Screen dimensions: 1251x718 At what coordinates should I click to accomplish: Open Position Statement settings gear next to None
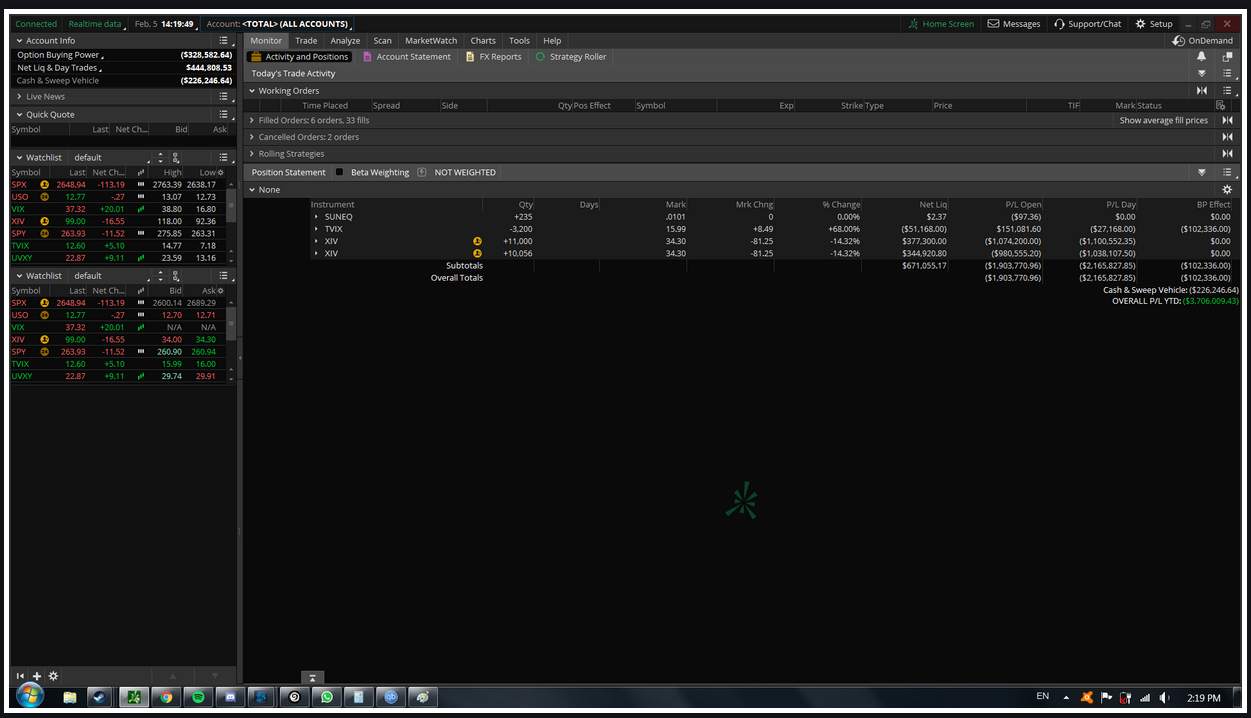1227,190
